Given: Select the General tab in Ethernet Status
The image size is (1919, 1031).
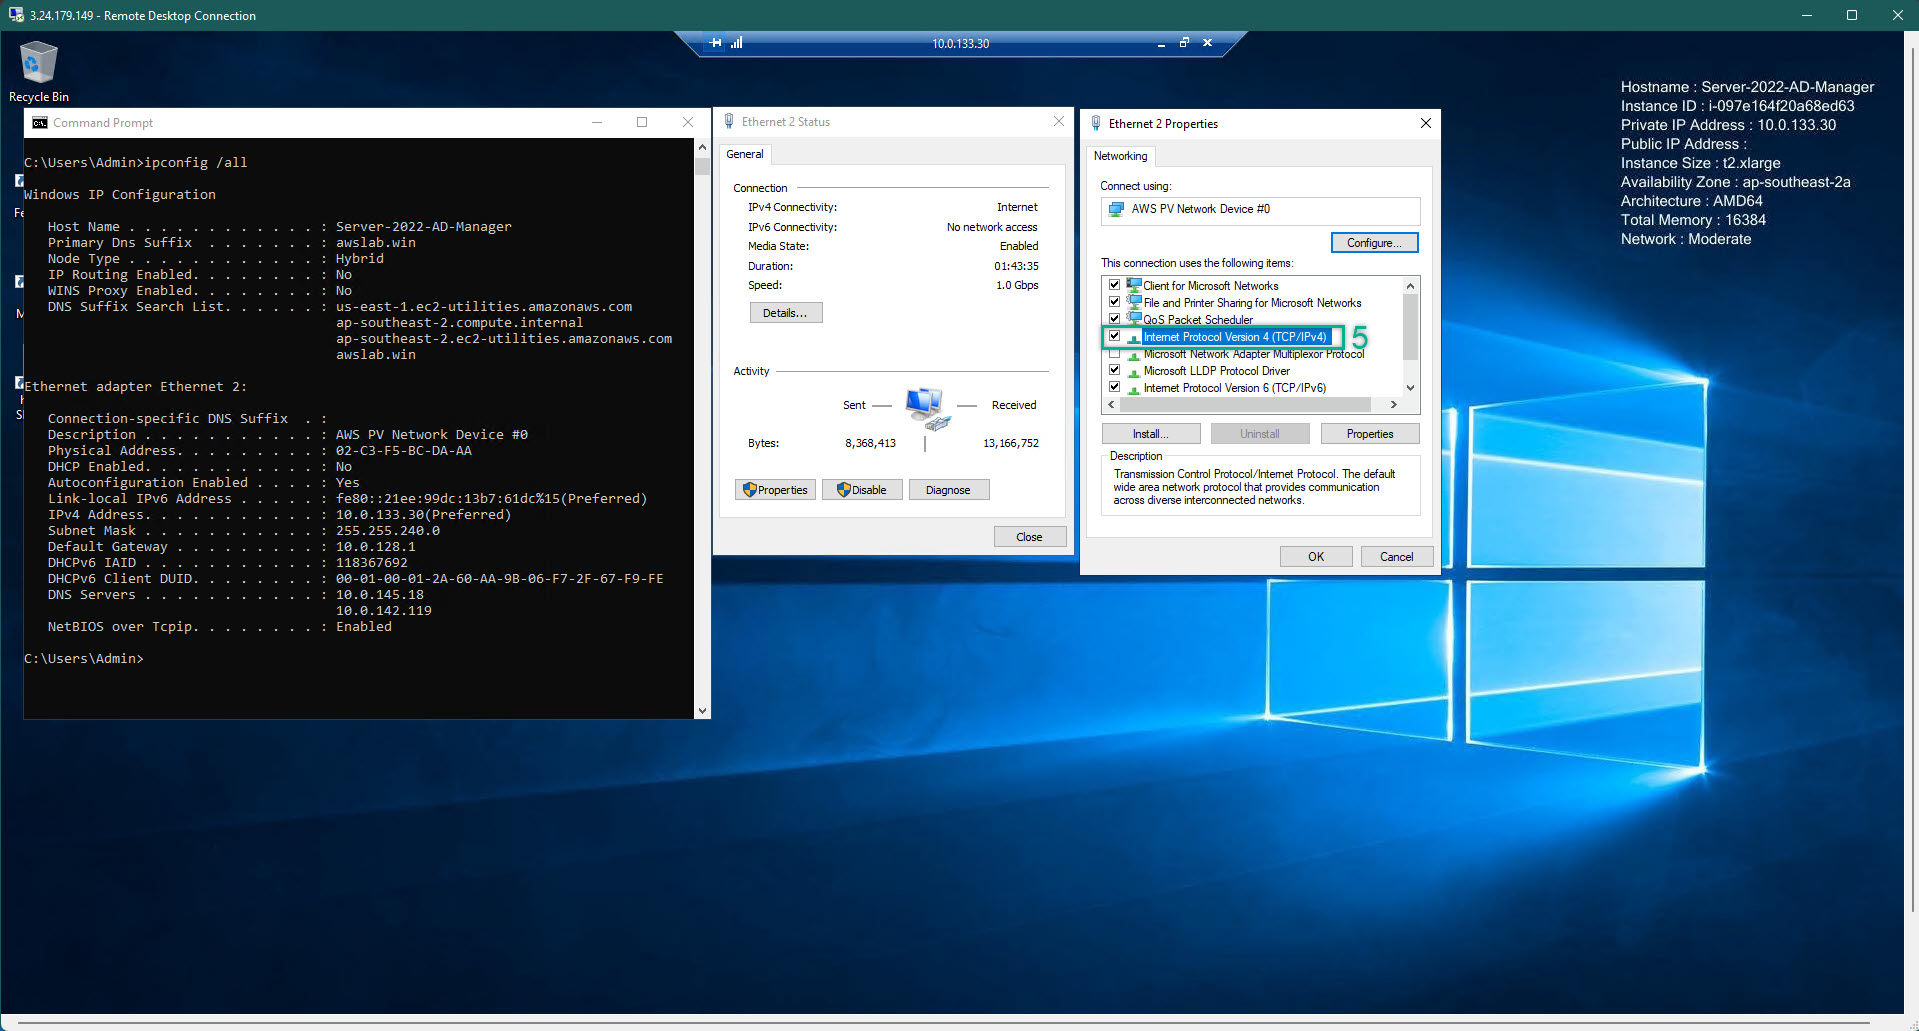Looking at the screenshot, I should pyautogui.click(x=744, y=154).
